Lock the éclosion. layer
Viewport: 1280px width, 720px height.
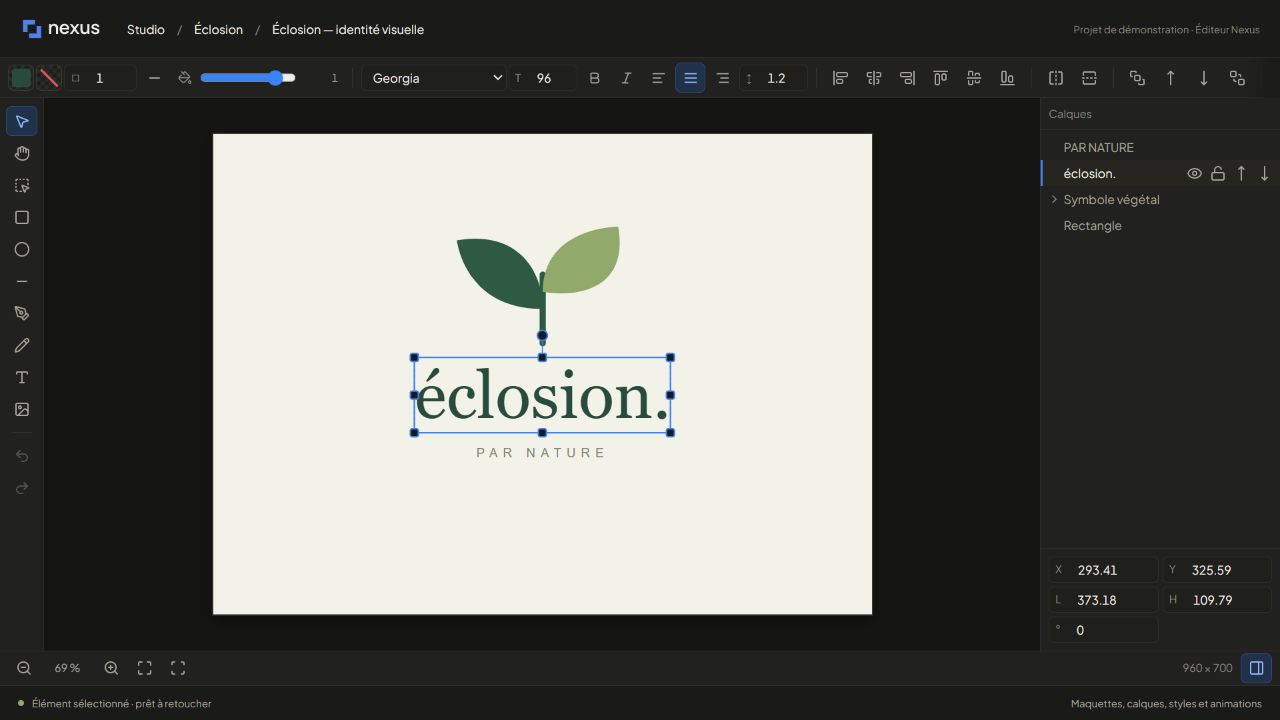[x=1218, y=174]
